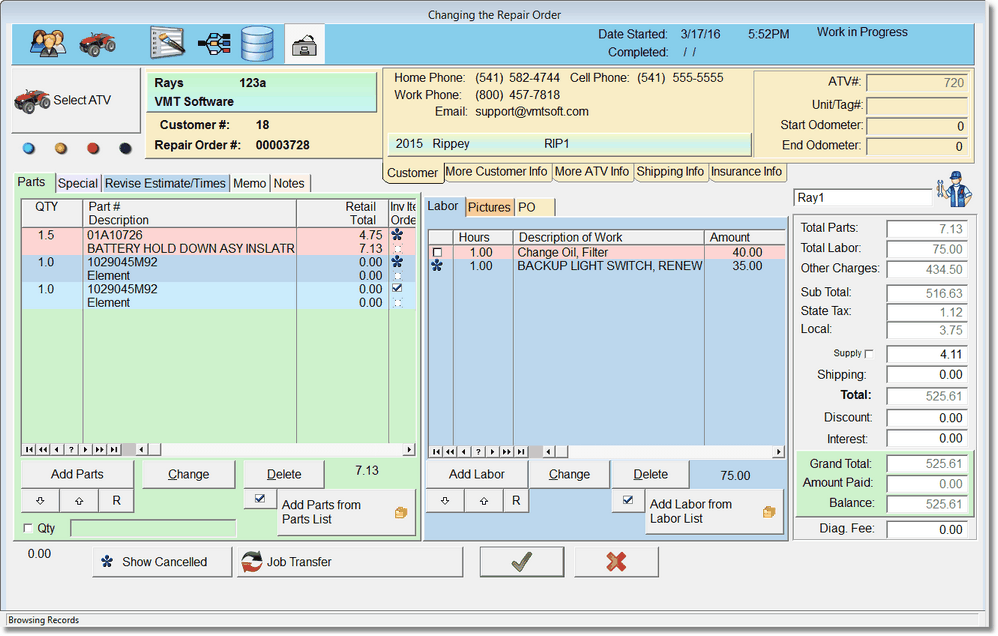
Task: Click the customers people icon in toolbar
Action: [x=48, y=44]
